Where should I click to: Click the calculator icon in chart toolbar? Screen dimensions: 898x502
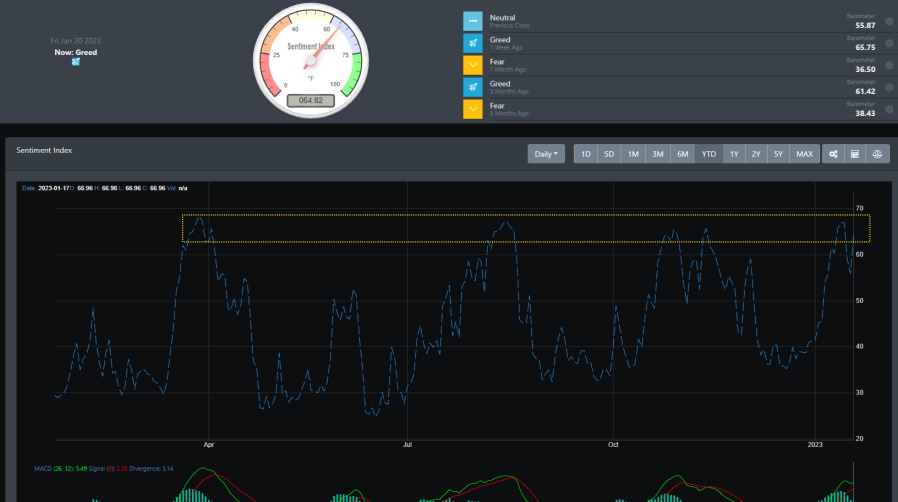click(855, 154)
